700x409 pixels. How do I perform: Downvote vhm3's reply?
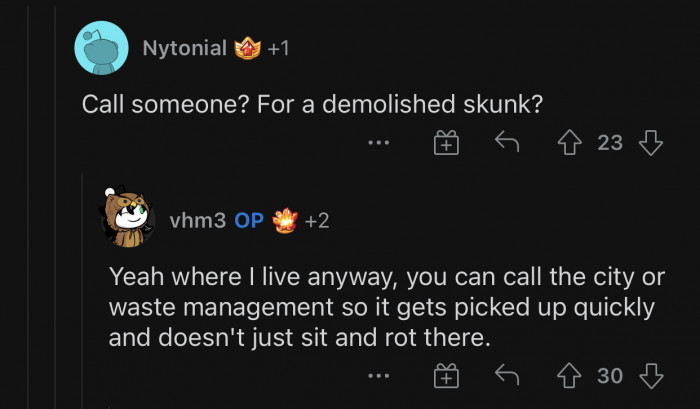pos(651,376)
